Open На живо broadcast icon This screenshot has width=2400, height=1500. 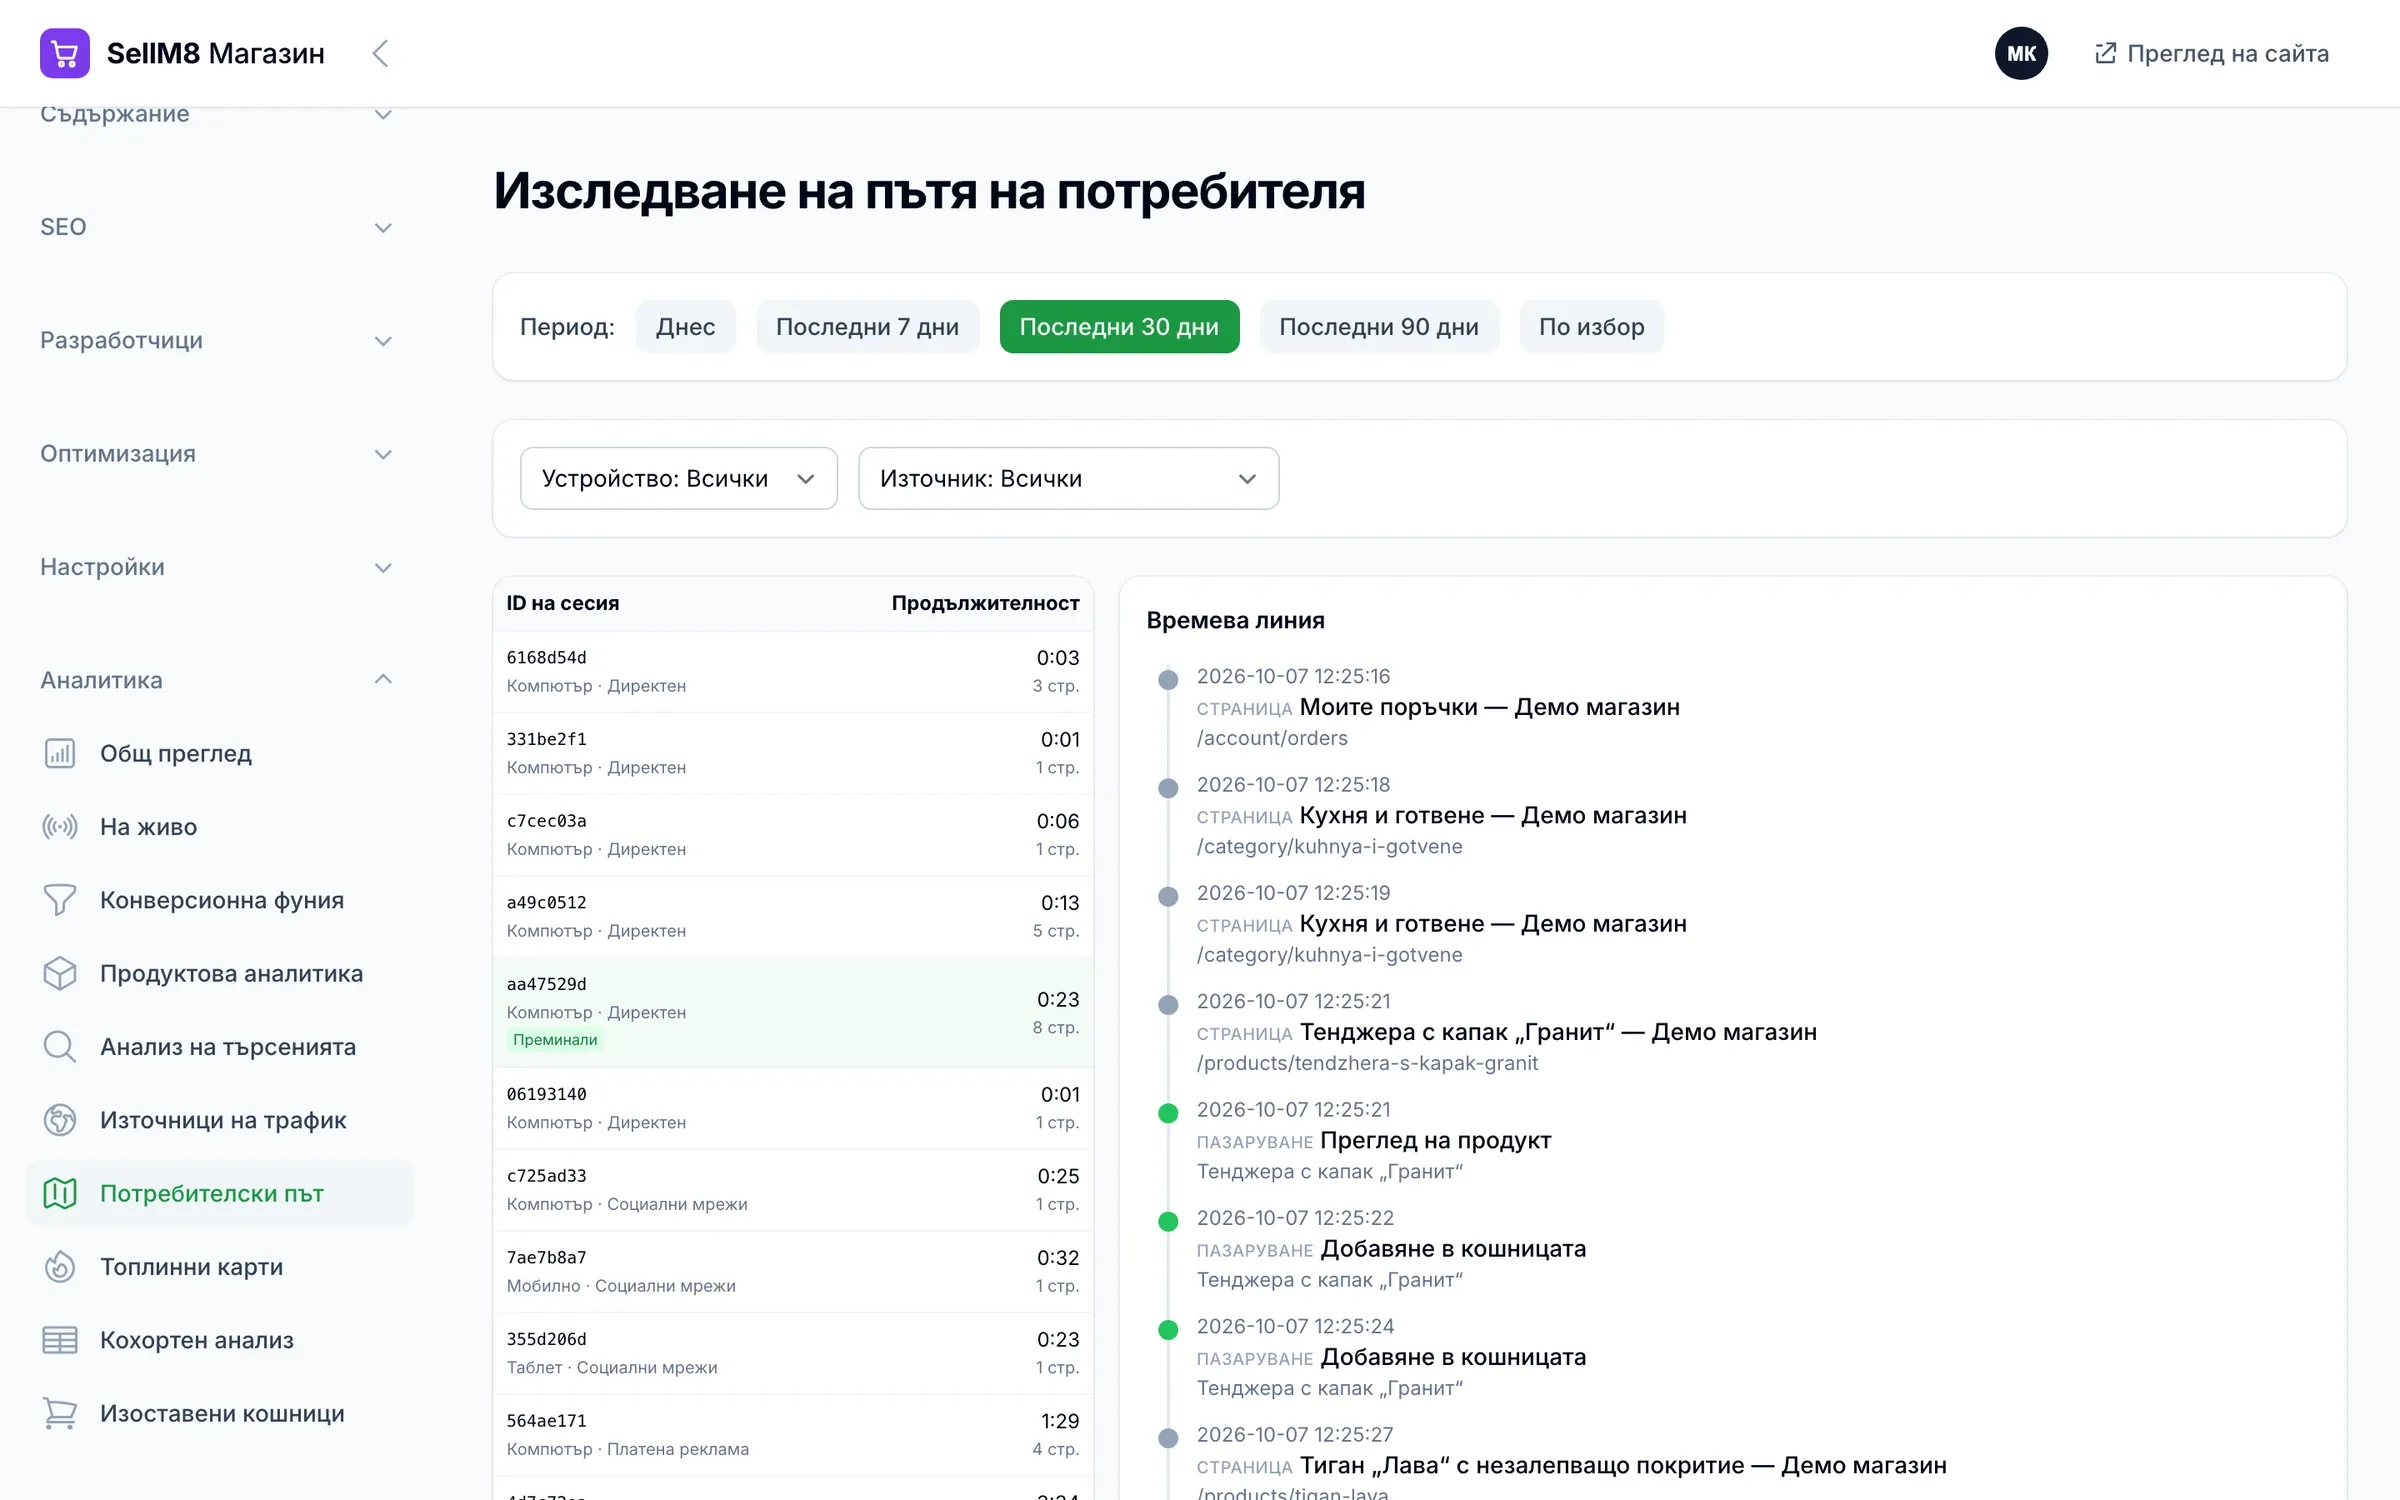[60, 826]
